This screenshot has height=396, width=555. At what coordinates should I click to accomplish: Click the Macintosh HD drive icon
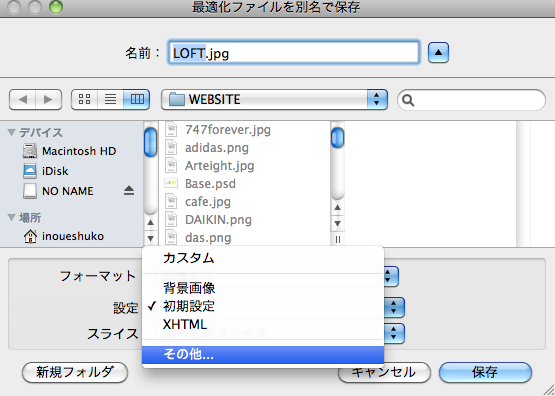click(x=30, y=151)
